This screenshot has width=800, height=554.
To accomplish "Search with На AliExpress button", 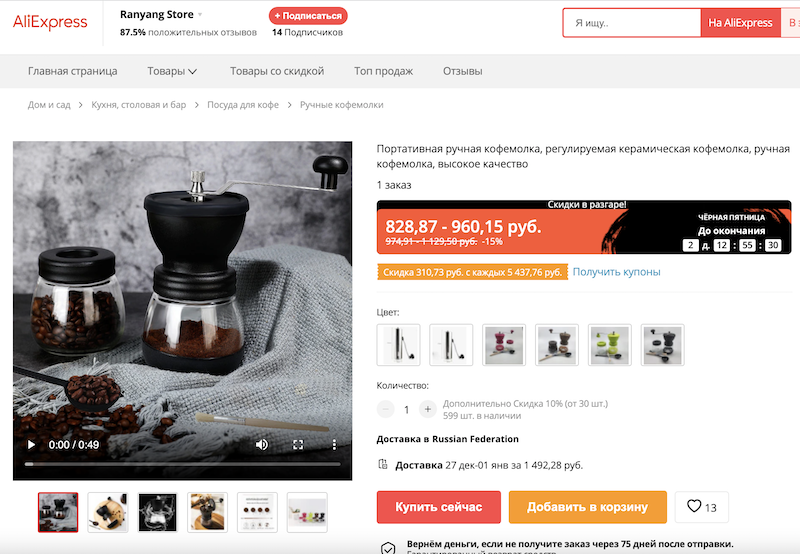I will (x=740, y=23).
